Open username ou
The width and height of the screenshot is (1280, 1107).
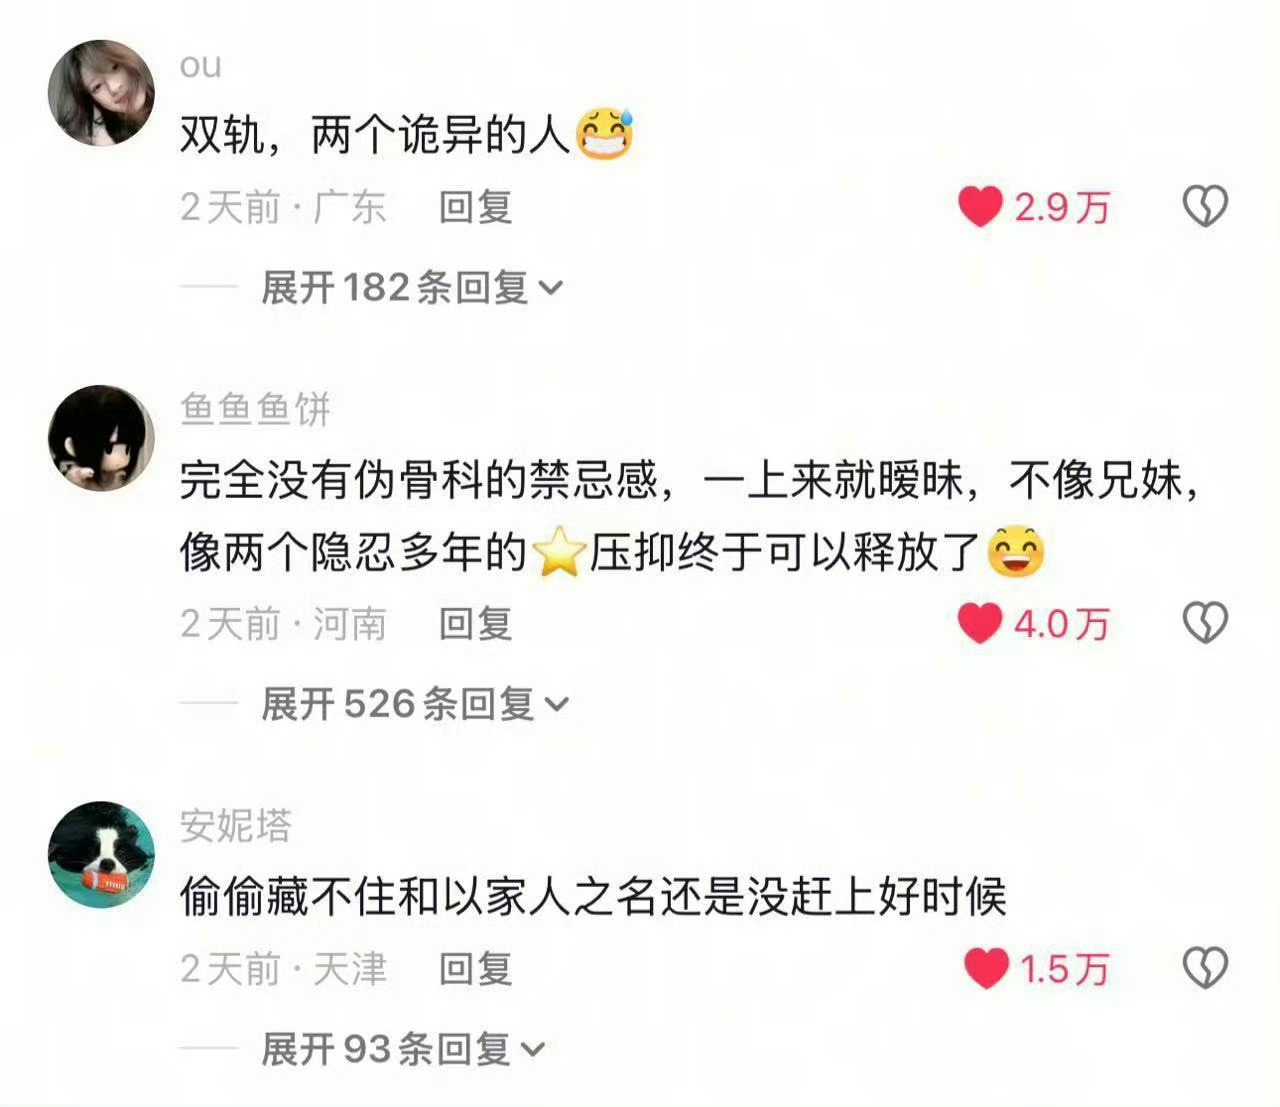(x=201, y=65)
